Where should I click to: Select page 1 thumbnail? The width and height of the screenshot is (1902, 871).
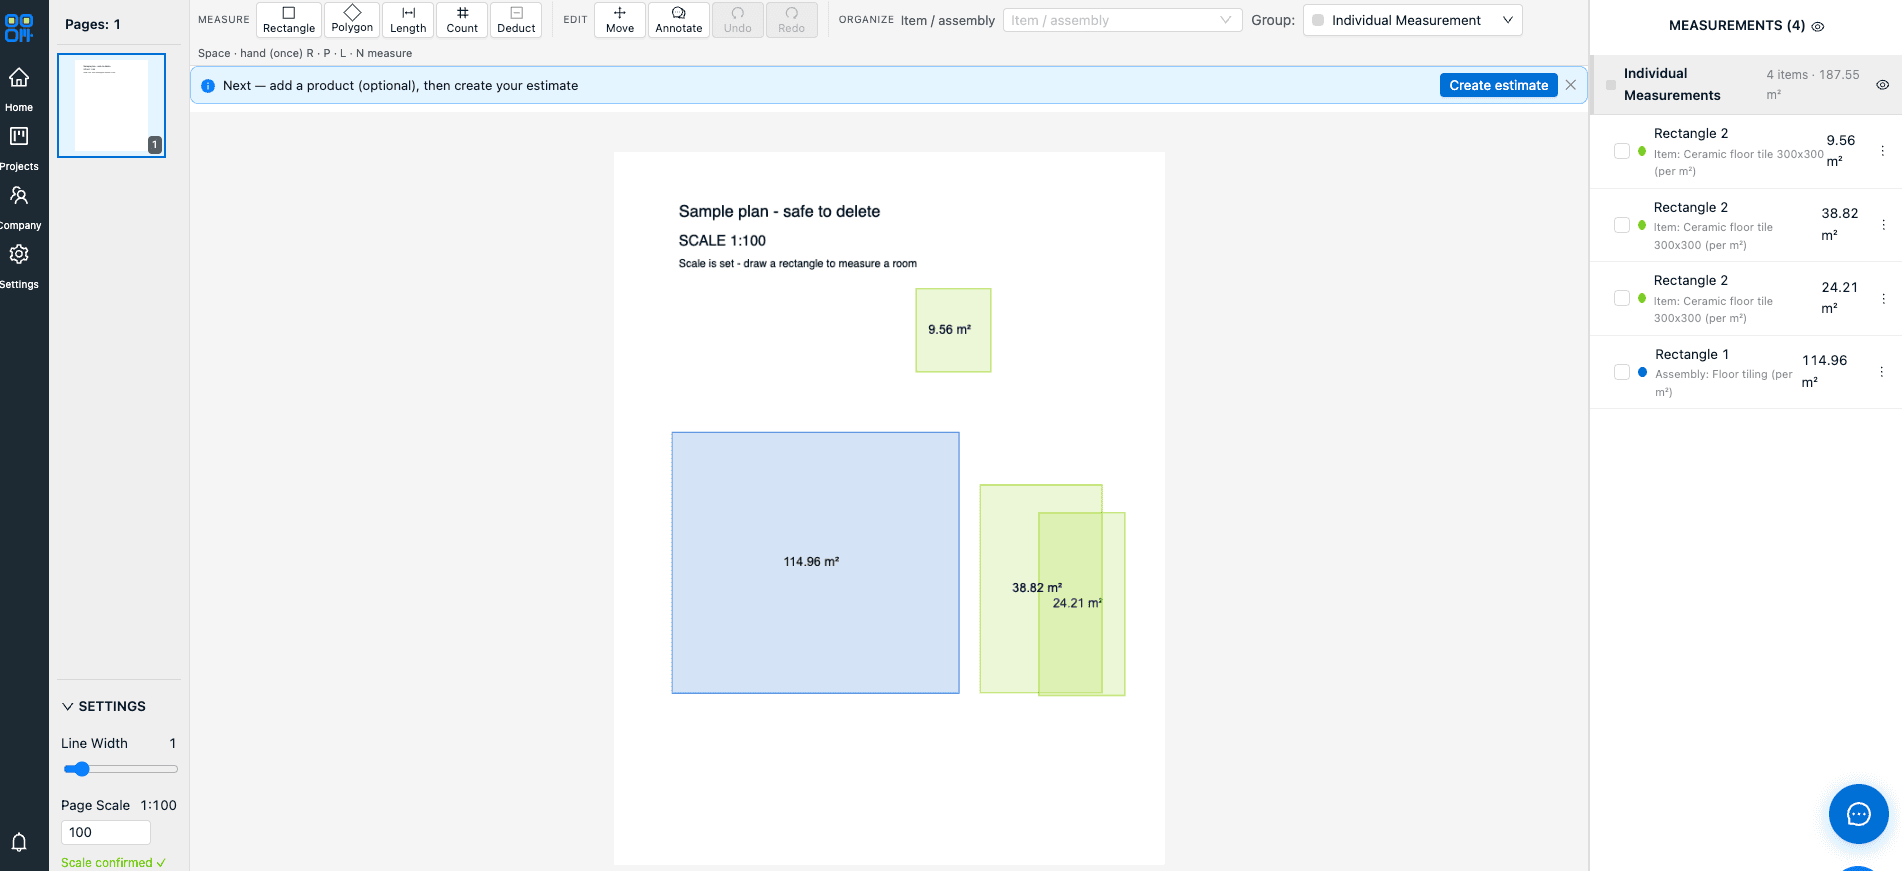pos(111,105)
